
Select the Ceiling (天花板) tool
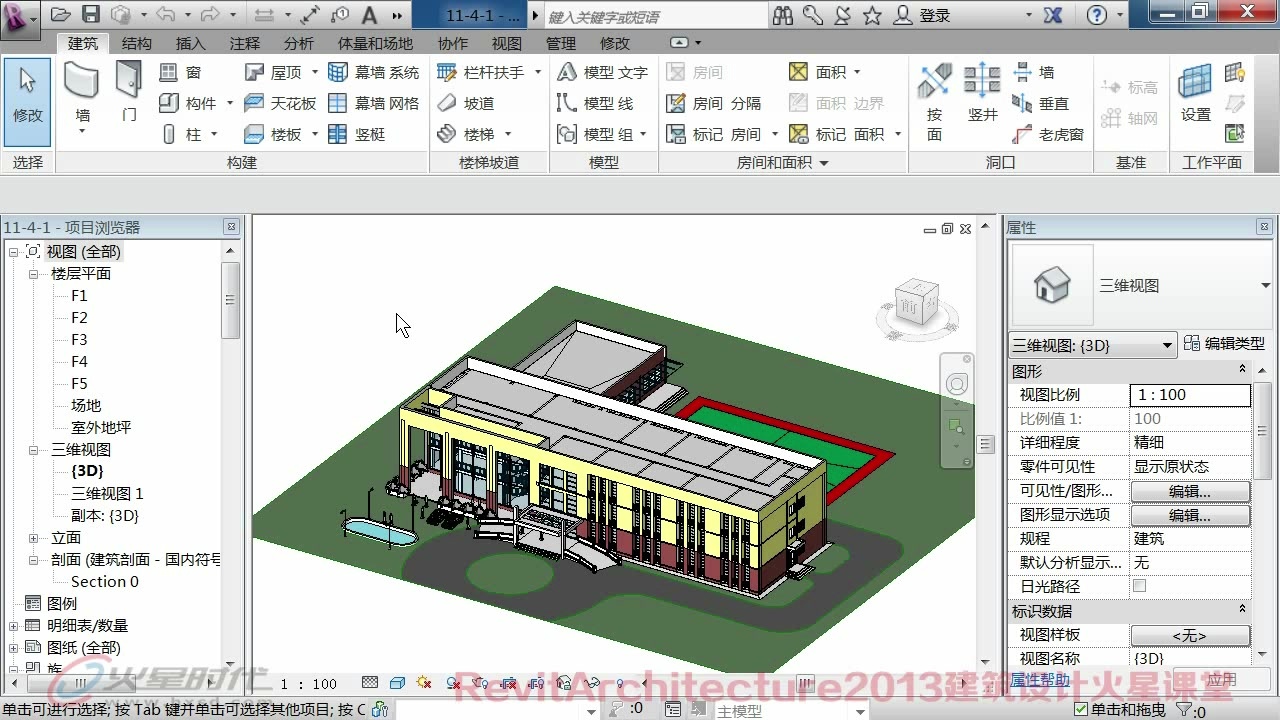[x=280, y=103]
